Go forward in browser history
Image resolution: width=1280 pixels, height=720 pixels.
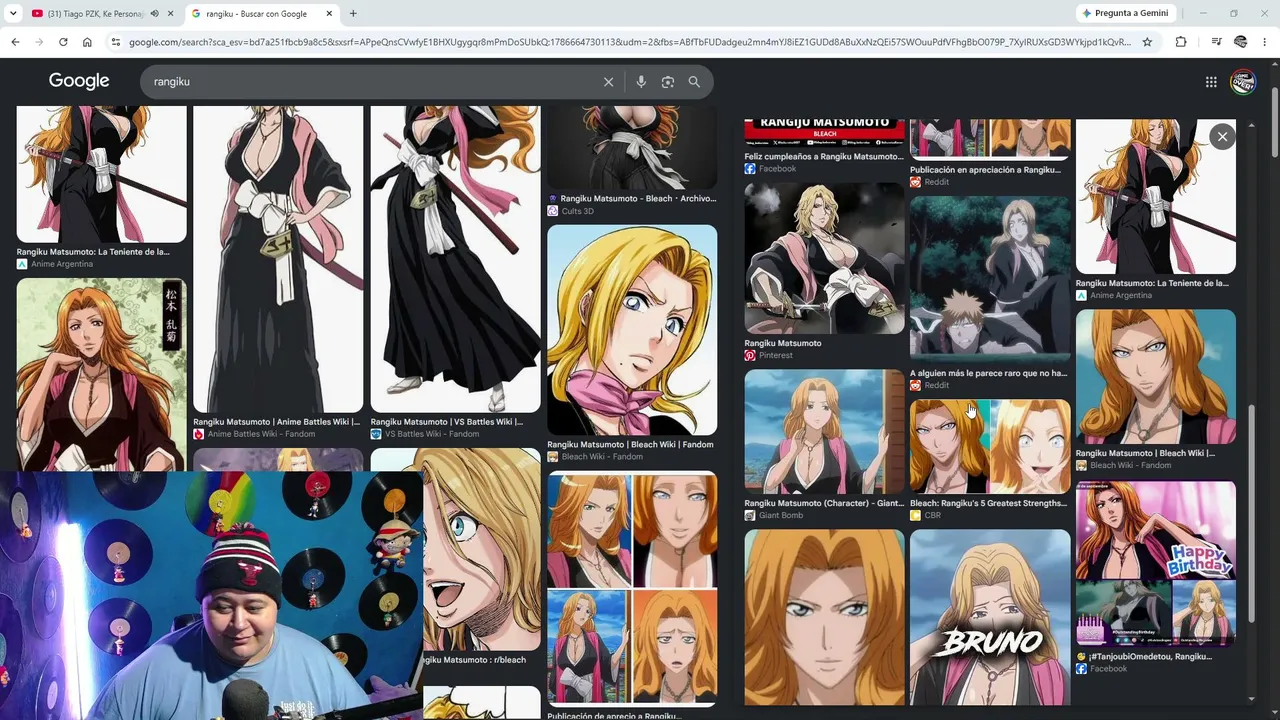39,42
